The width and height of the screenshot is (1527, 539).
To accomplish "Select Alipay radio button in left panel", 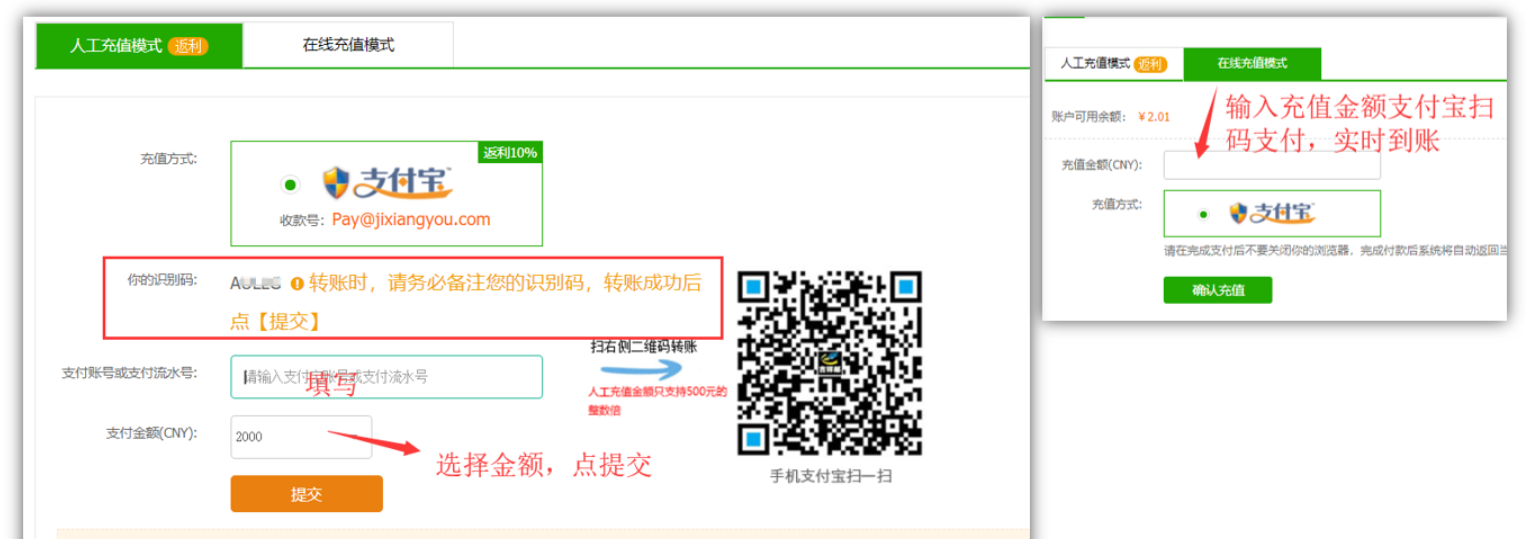I will pyautogui.click(x=290, y=185).
